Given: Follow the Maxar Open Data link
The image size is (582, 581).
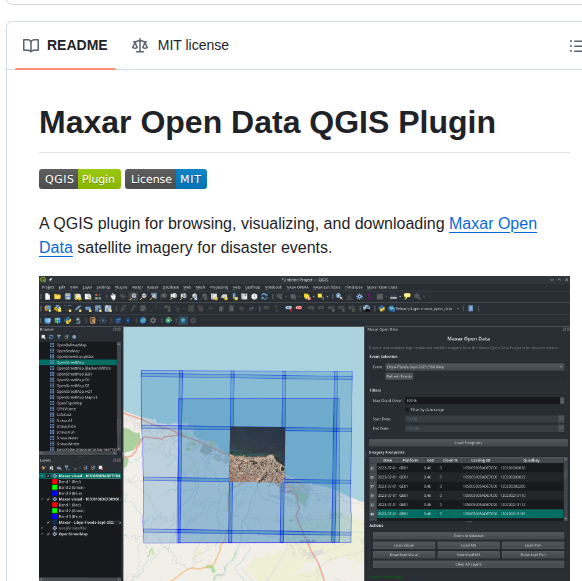Looking at the screenshot, I should [x=493, y=223].
